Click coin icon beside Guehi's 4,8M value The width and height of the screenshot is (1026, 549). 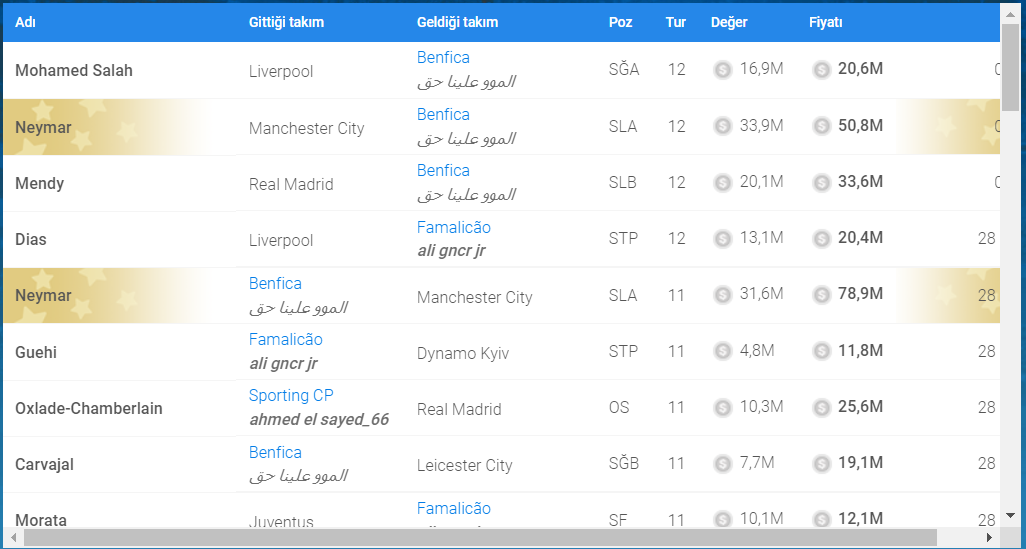pos(723,352)
